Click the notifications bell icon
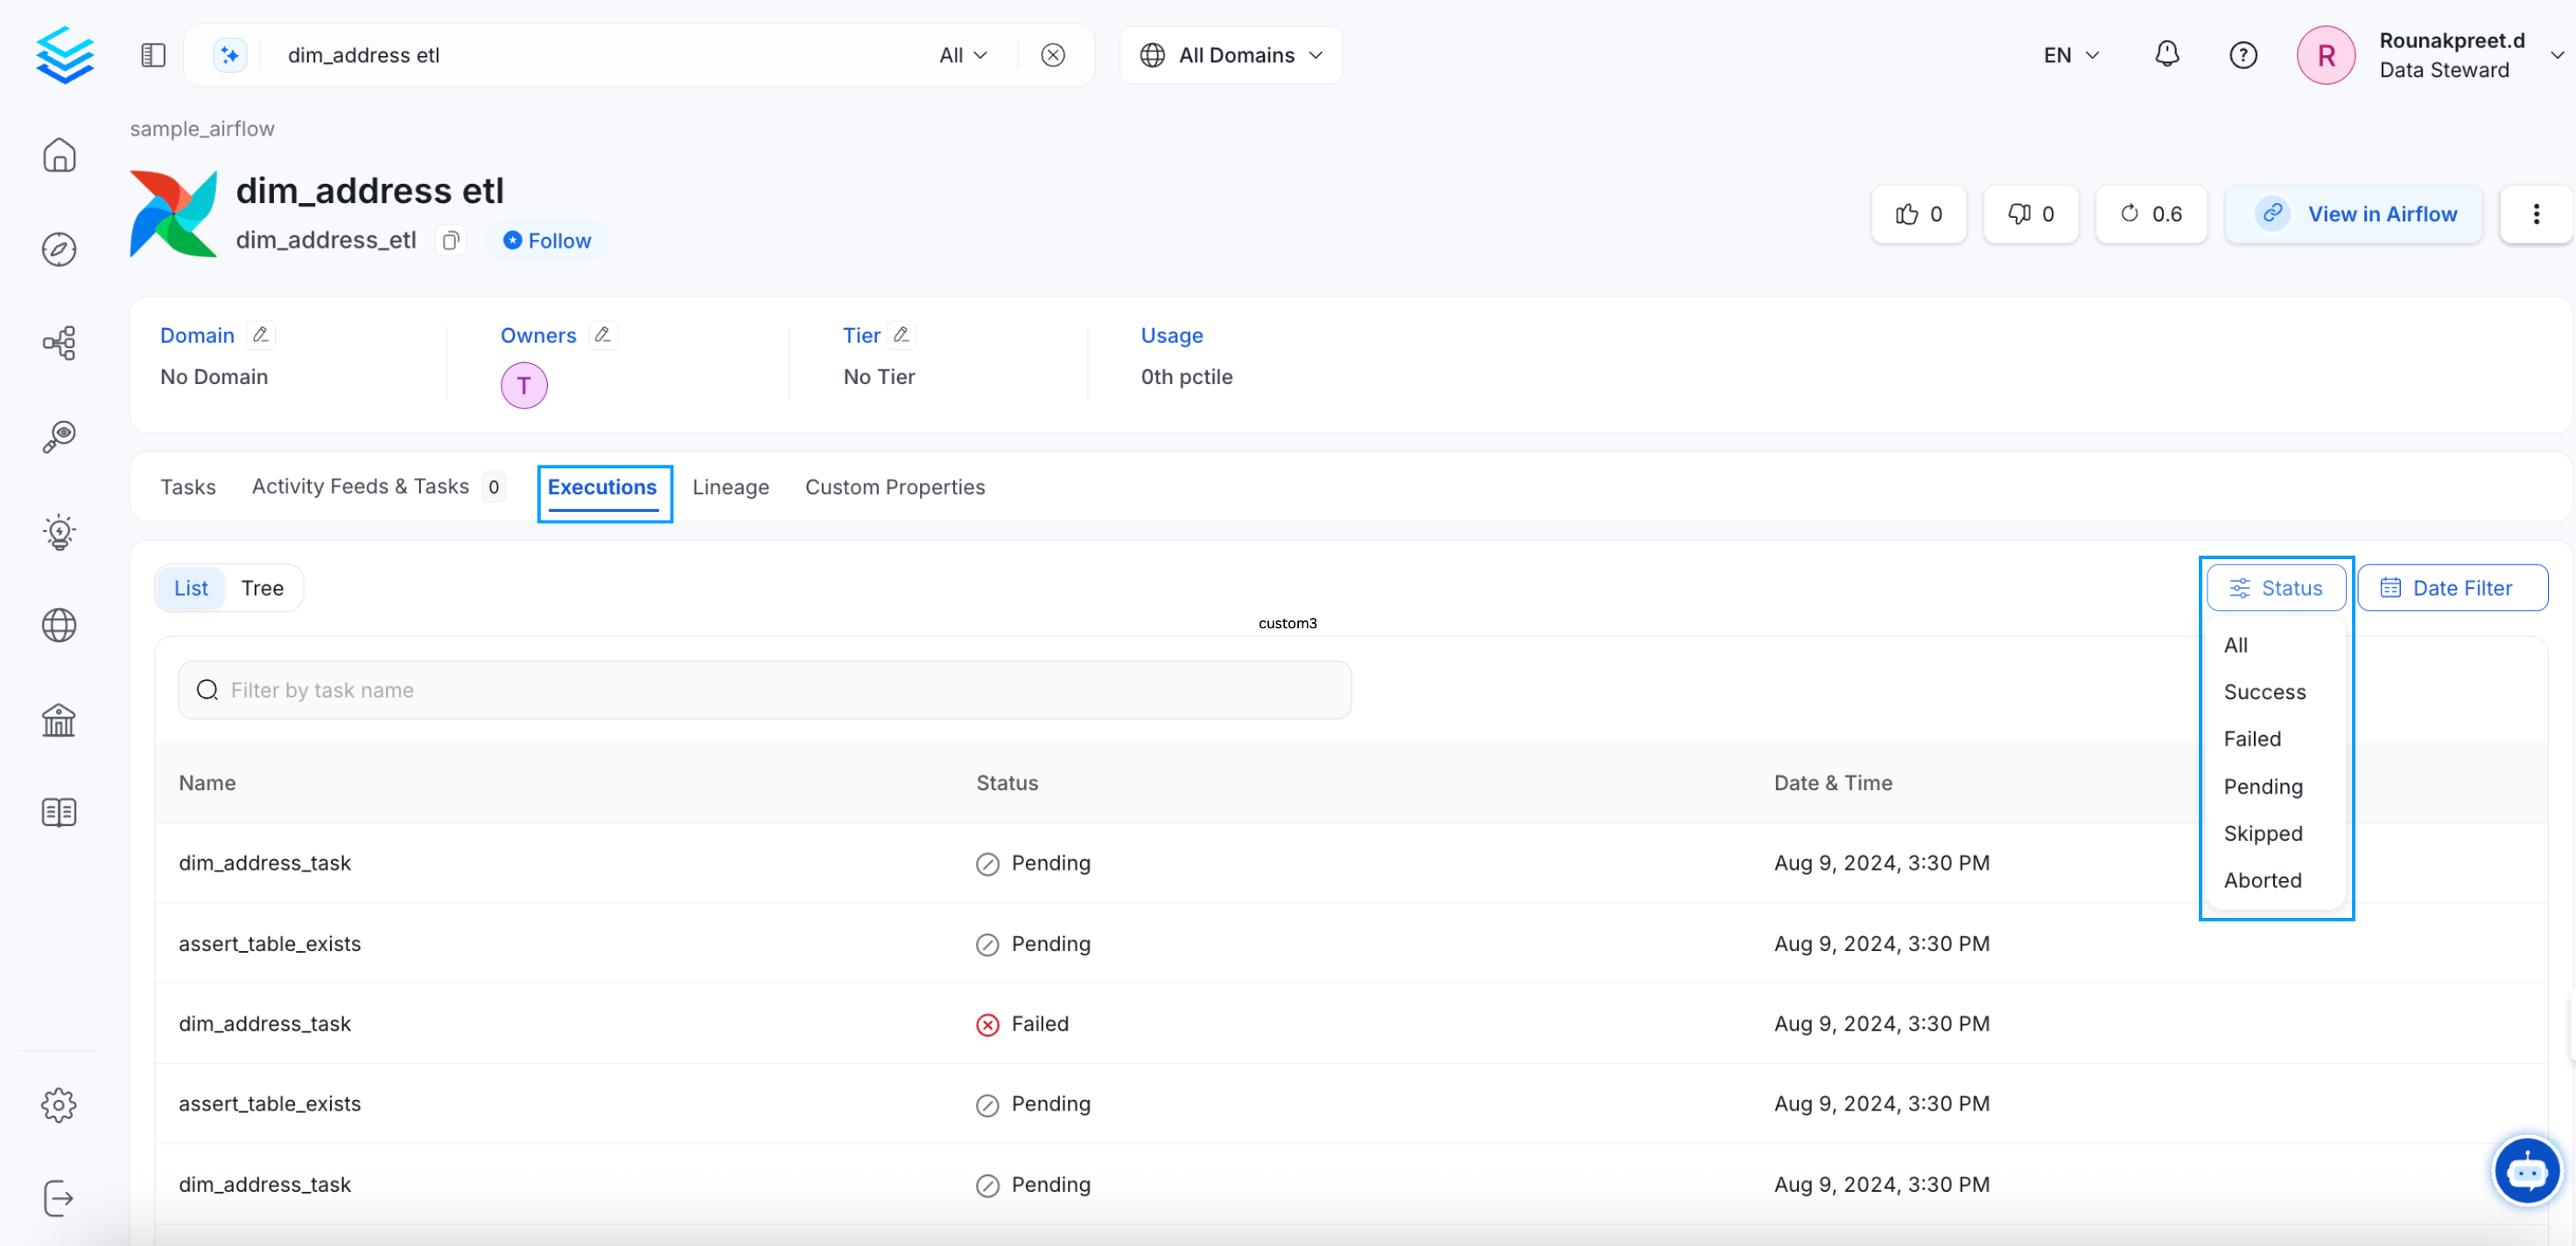The image size is (2576, 1246). (x=2166, y=54)
